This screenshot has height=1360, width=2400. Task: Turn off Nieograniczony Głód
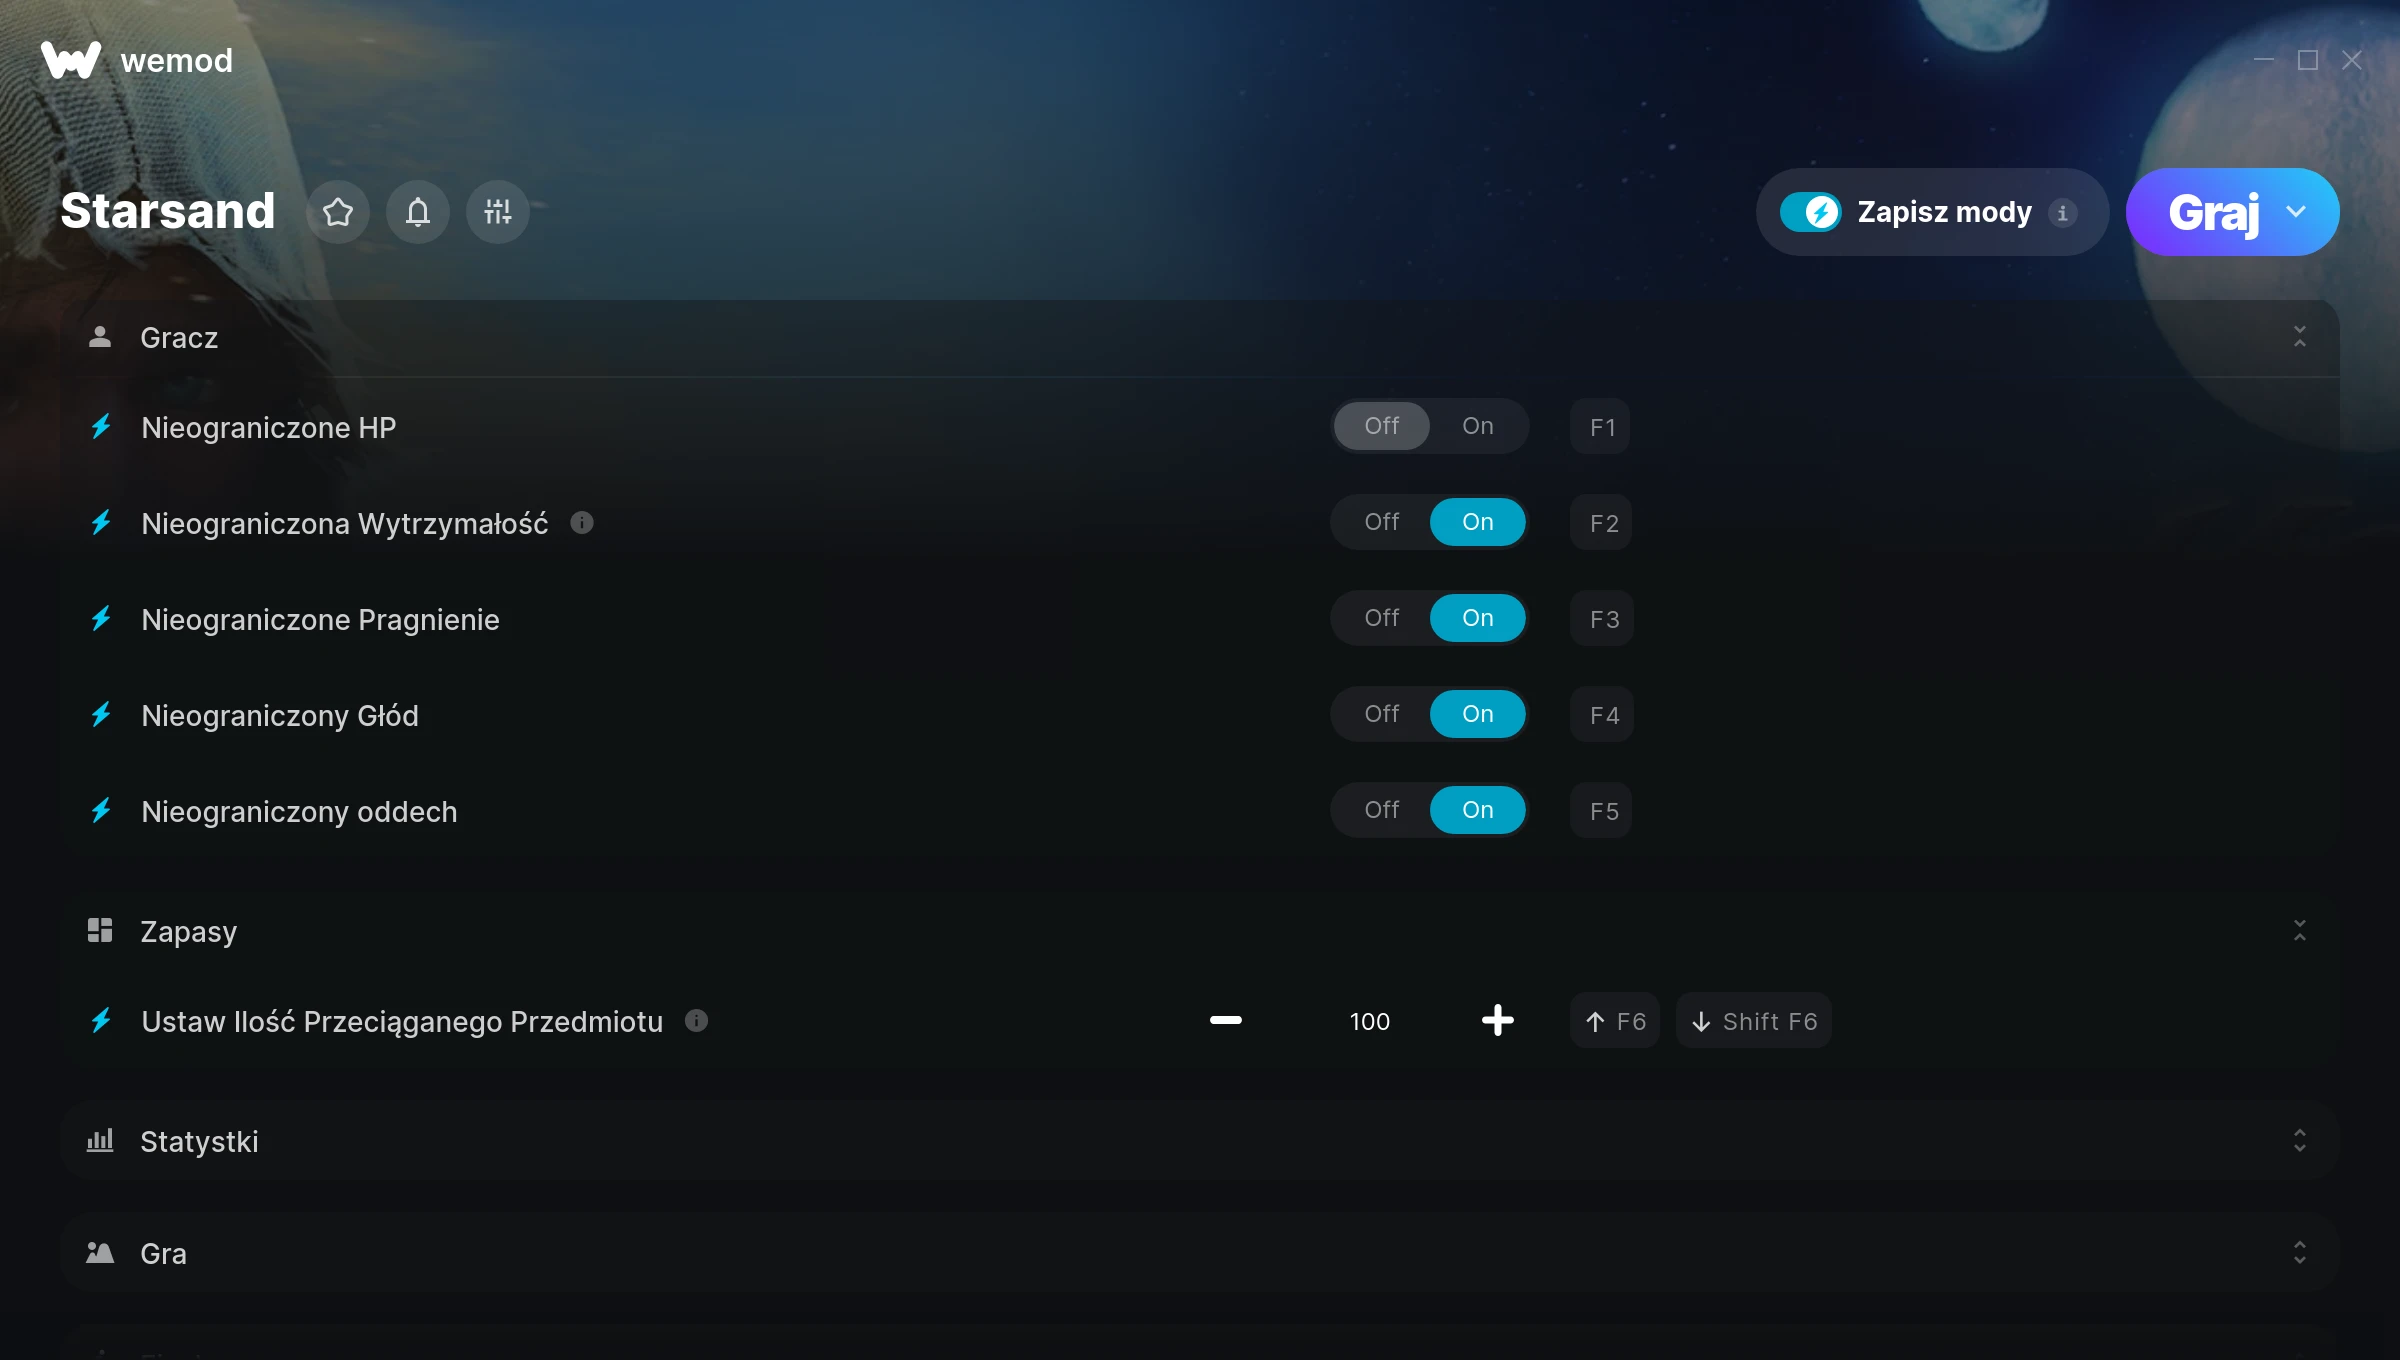coord(1382,714)
